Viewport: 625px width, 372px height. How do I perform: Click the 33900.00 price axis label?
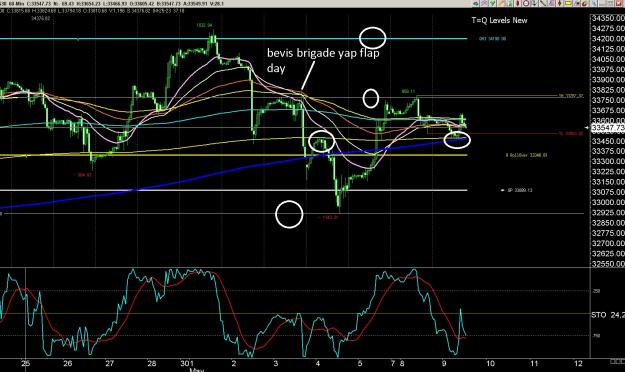[x=608, y=80]
